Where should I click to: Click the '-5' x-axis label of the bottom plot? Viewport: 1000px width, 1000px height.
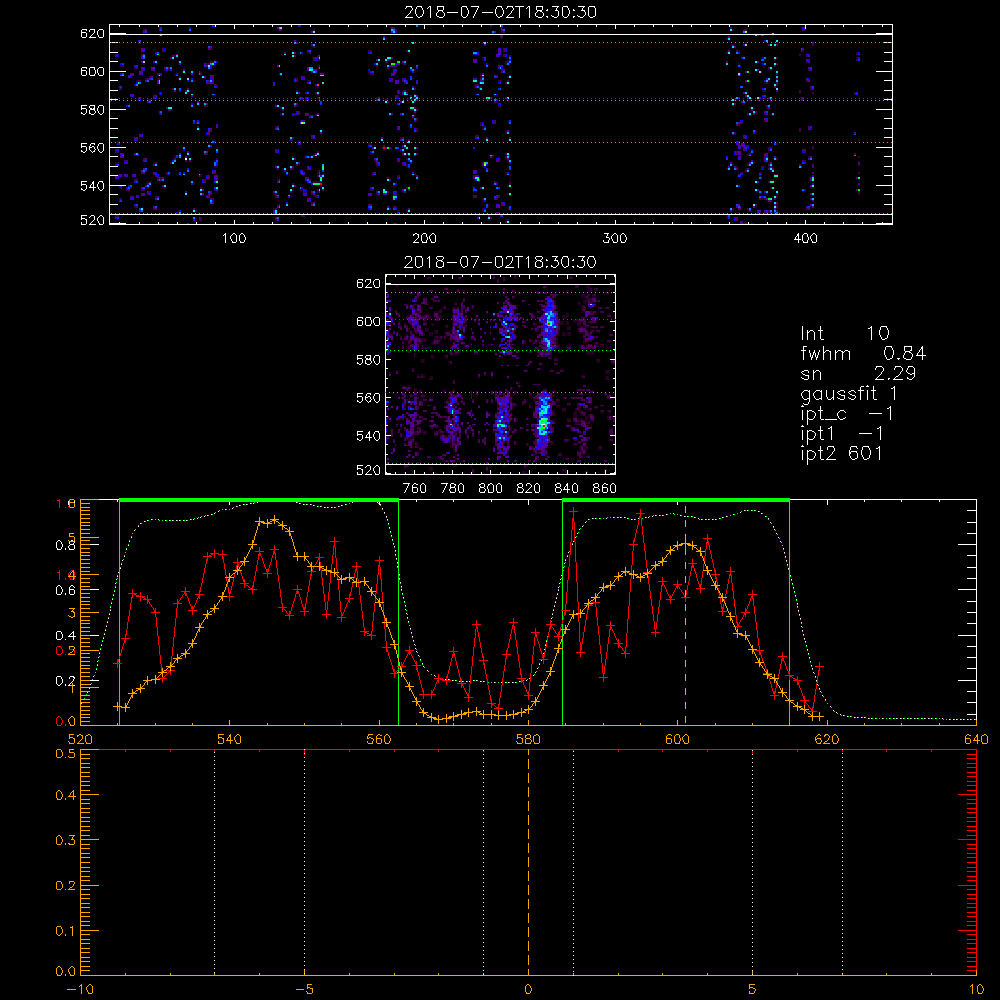pyautogui.click(x=305, y=990)
